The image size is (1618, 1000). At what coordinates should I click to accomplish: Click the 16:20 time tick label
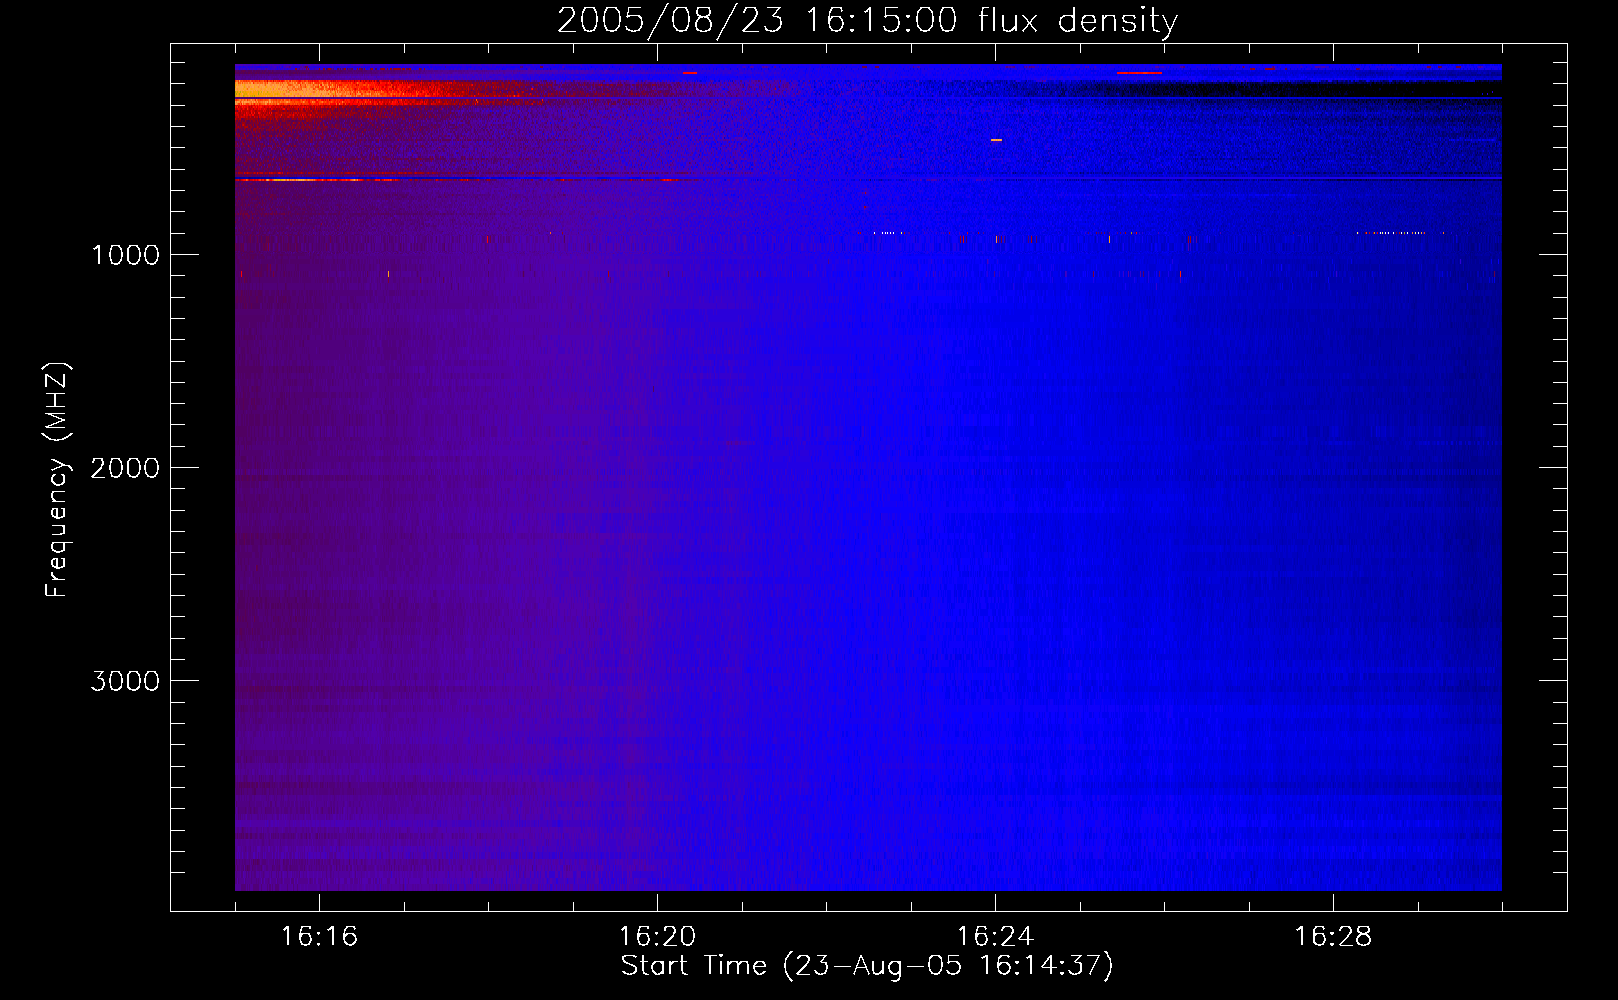(x=657, y=937)
